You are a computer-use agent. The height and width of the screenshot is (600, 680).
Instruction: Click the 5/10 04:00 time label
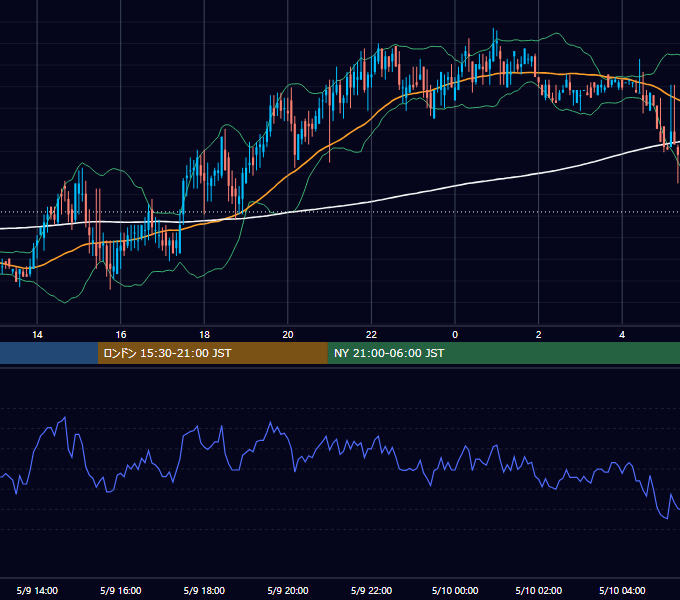click(x=622, y=590)
